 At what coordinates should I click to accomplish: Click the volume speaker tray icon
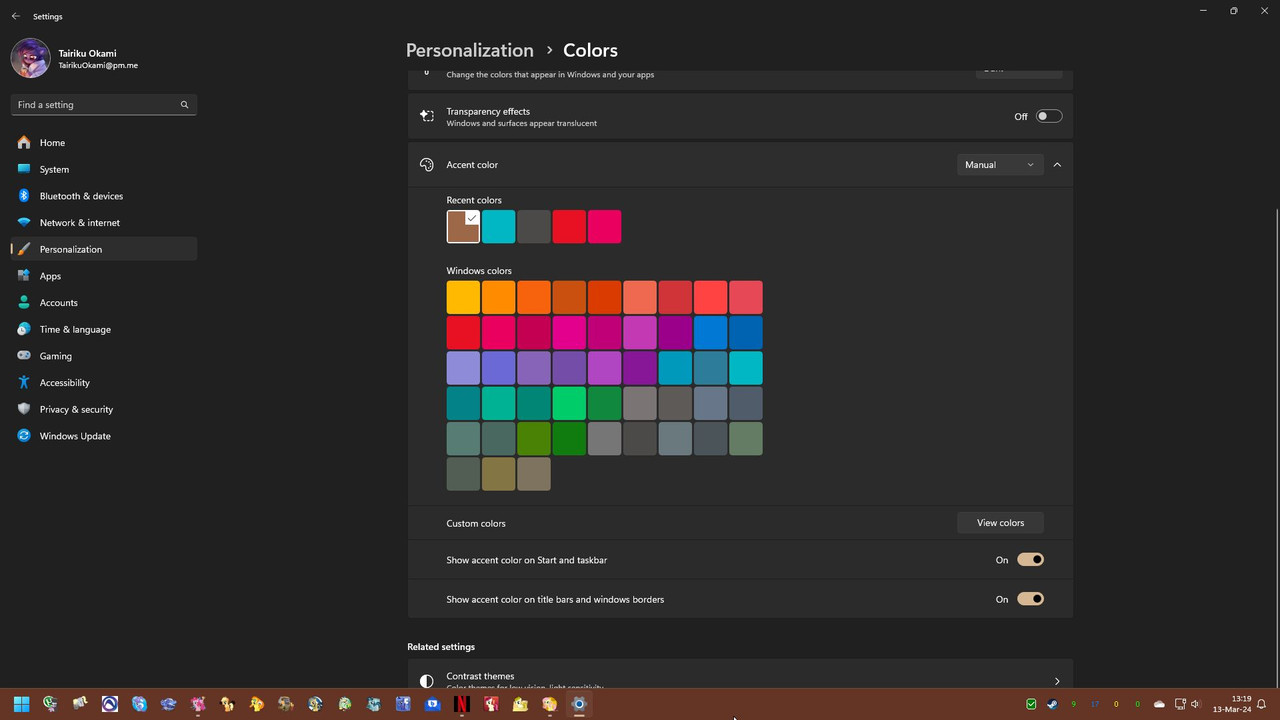coord(1195,704)
